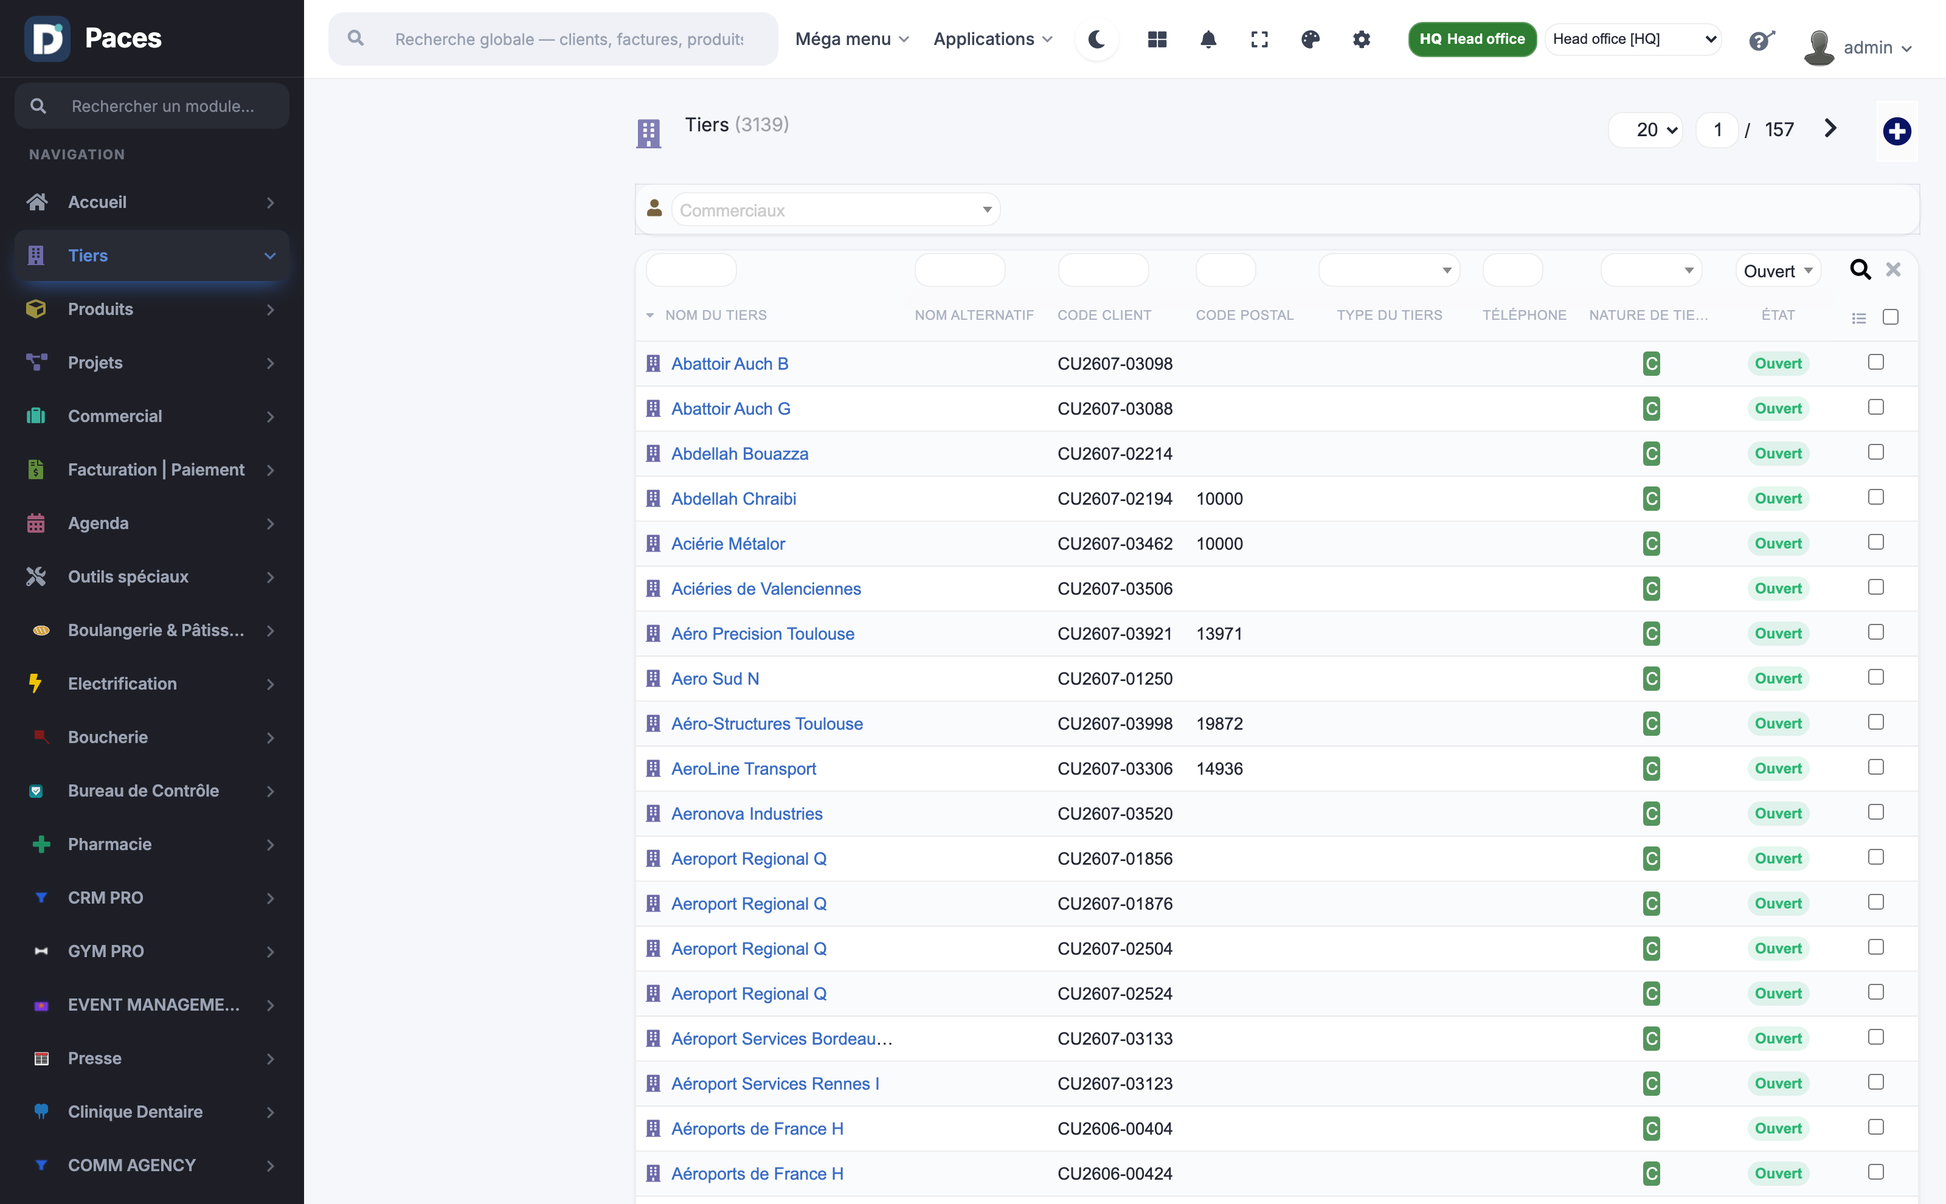The image size is (1946, 1204).
Task: Open column selection list icon
Action: (1859, 318)
